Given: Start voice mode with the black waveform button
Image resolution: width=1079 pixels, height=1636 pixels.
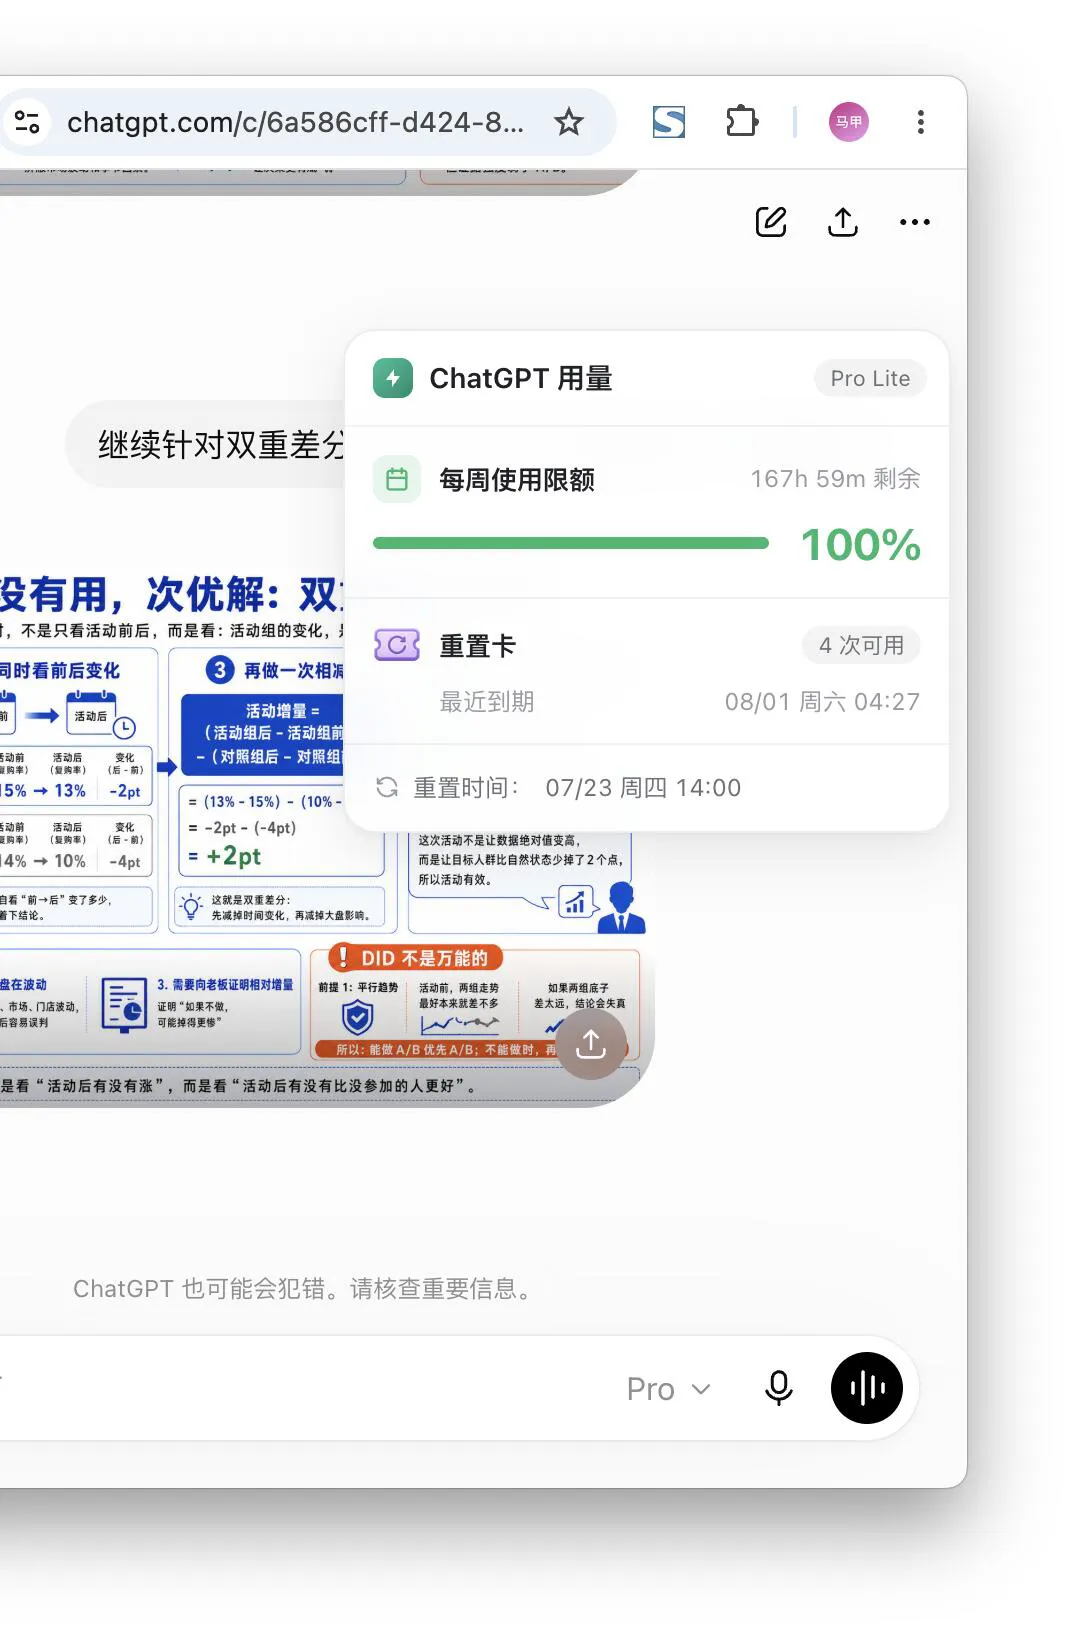Looking at the screenshot, I should click(x=866, y=1388).
